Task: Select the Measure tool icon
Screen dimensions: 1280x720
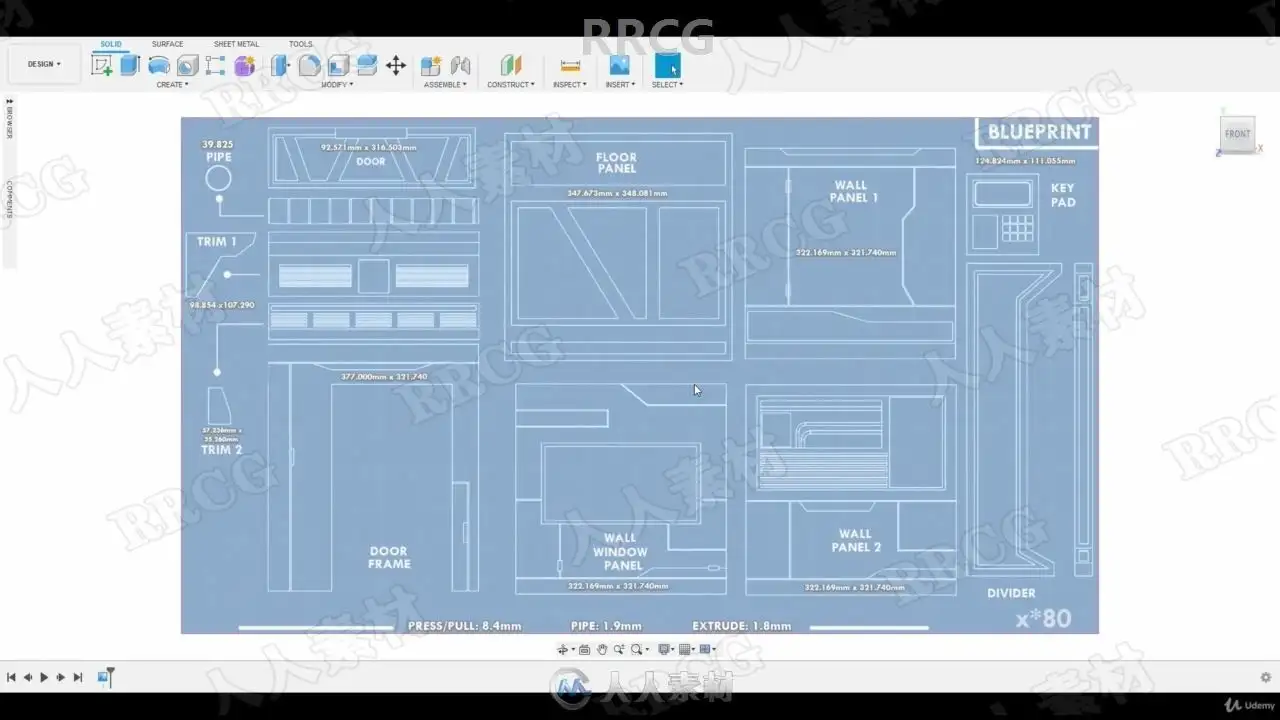Action: click(x=570, y=66)
